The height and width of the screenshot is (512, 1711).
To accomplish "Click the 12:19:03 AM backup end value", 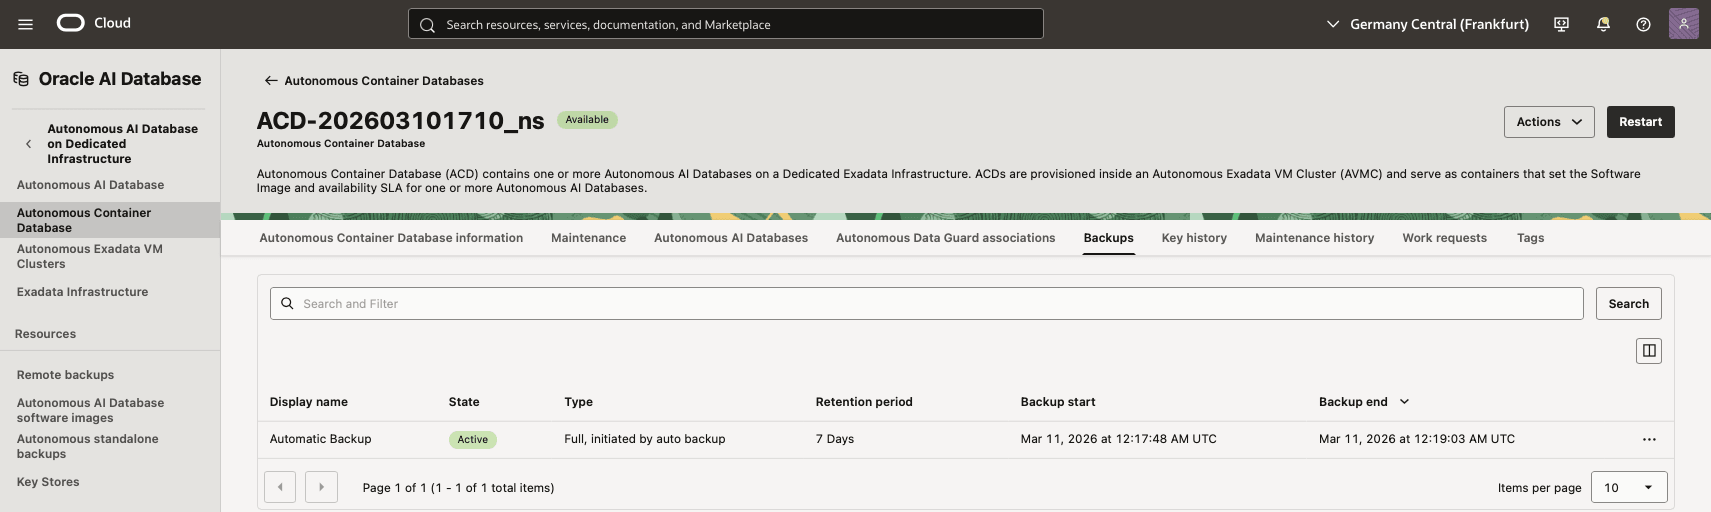I will click(1417, 439).
